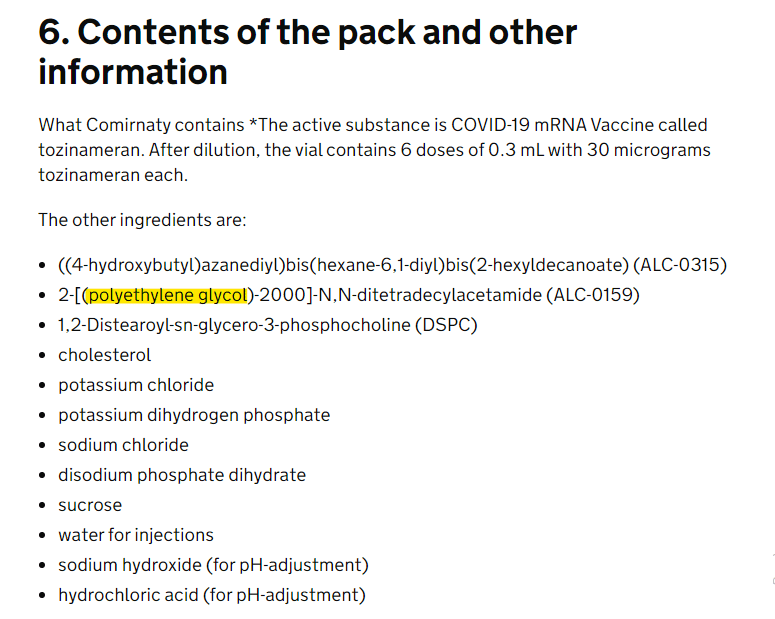This screenshot has height=619, width=775.
Task: Click the "sodium hydroxide" list item
Action: [213, 565]
